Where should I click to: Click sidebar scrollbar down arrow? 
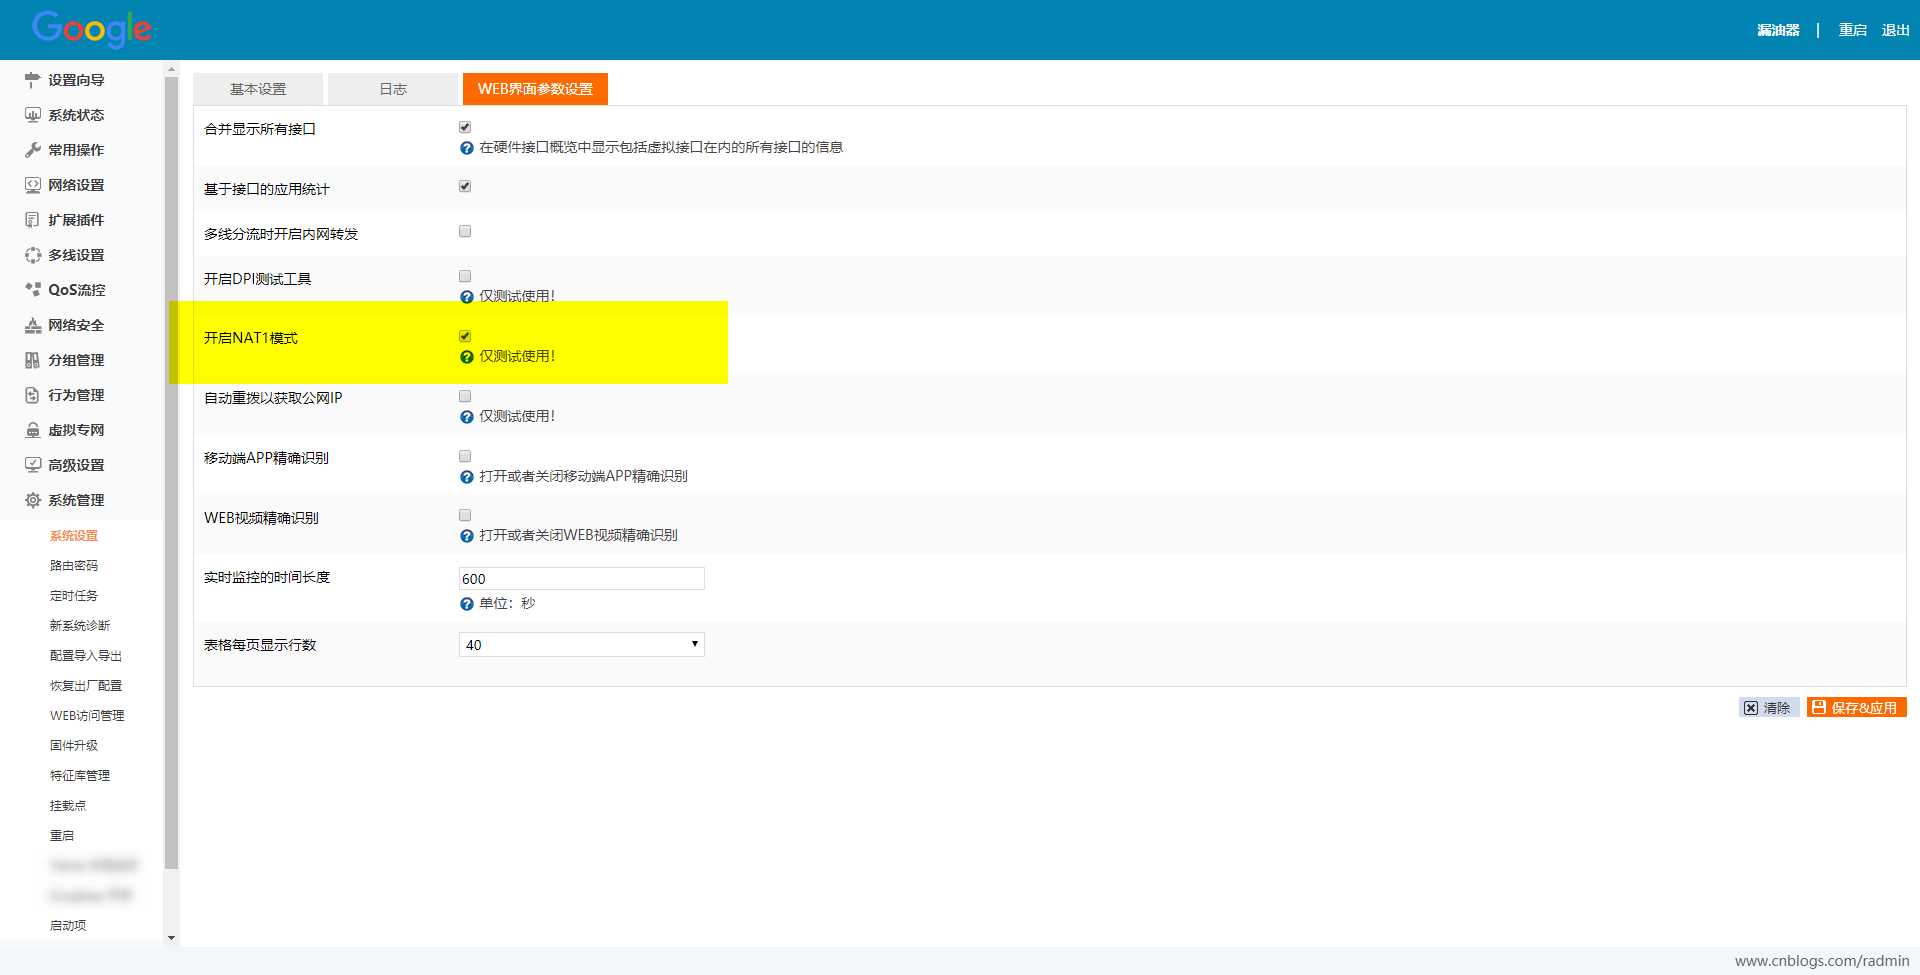[x=171, y=938]
